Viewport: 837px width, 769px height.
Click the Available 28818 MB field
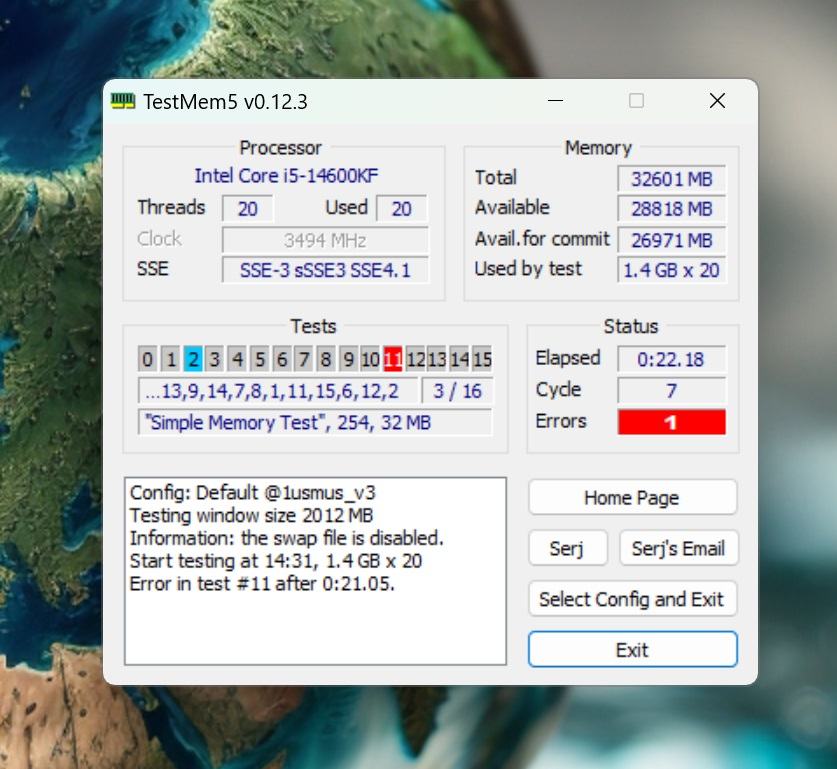tap(672, 209)
